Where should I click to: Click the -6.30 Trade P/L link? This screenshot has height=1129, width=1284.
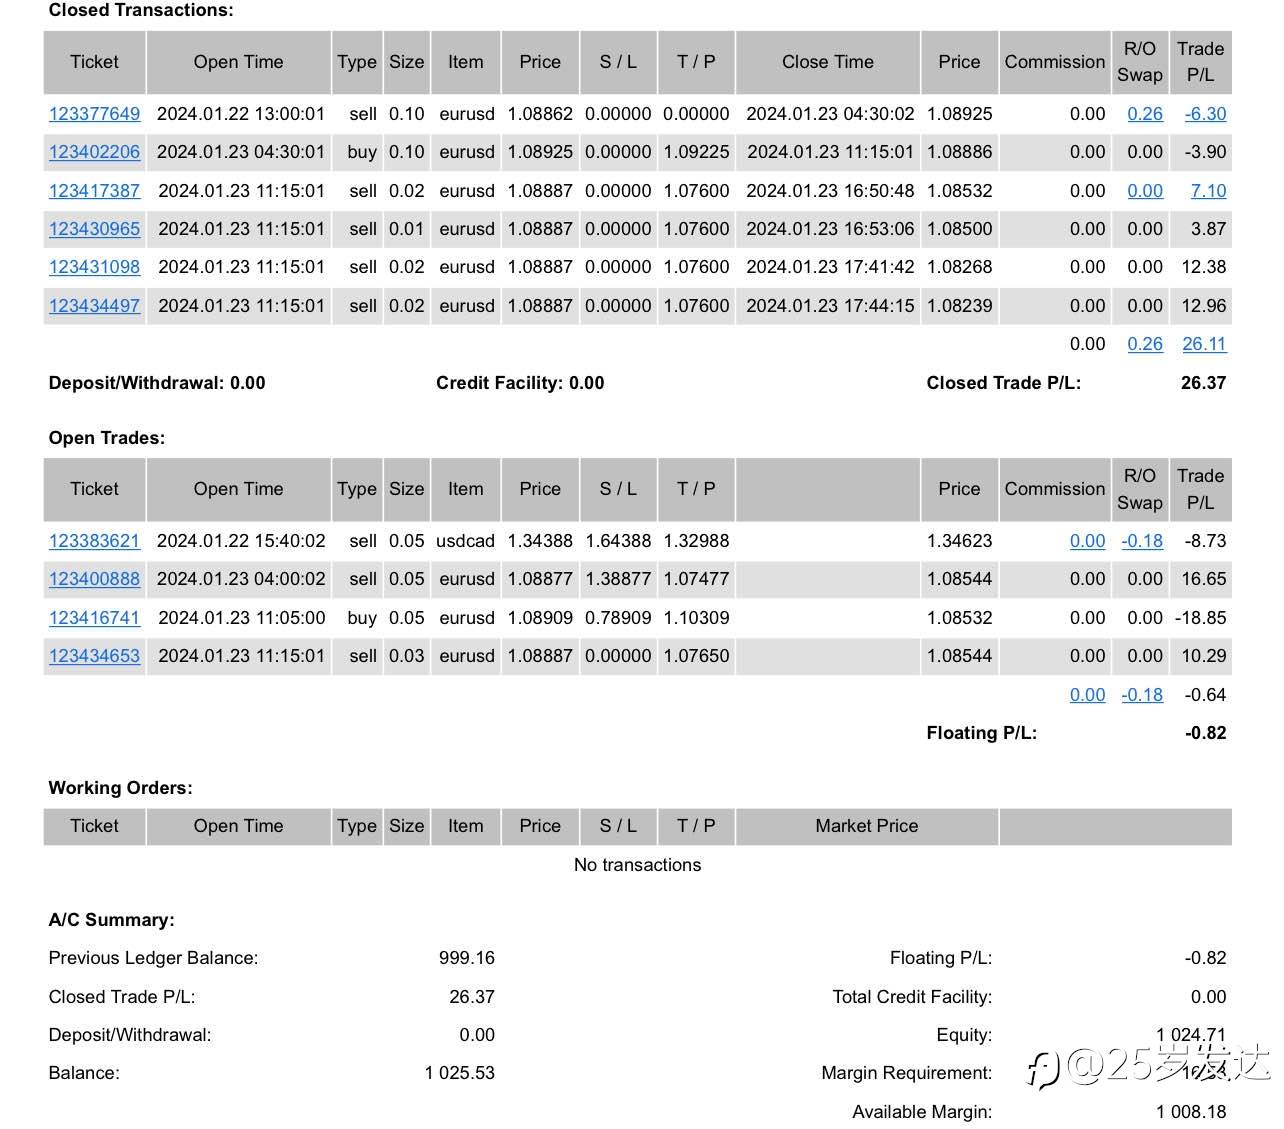[x=1205, y=114]
